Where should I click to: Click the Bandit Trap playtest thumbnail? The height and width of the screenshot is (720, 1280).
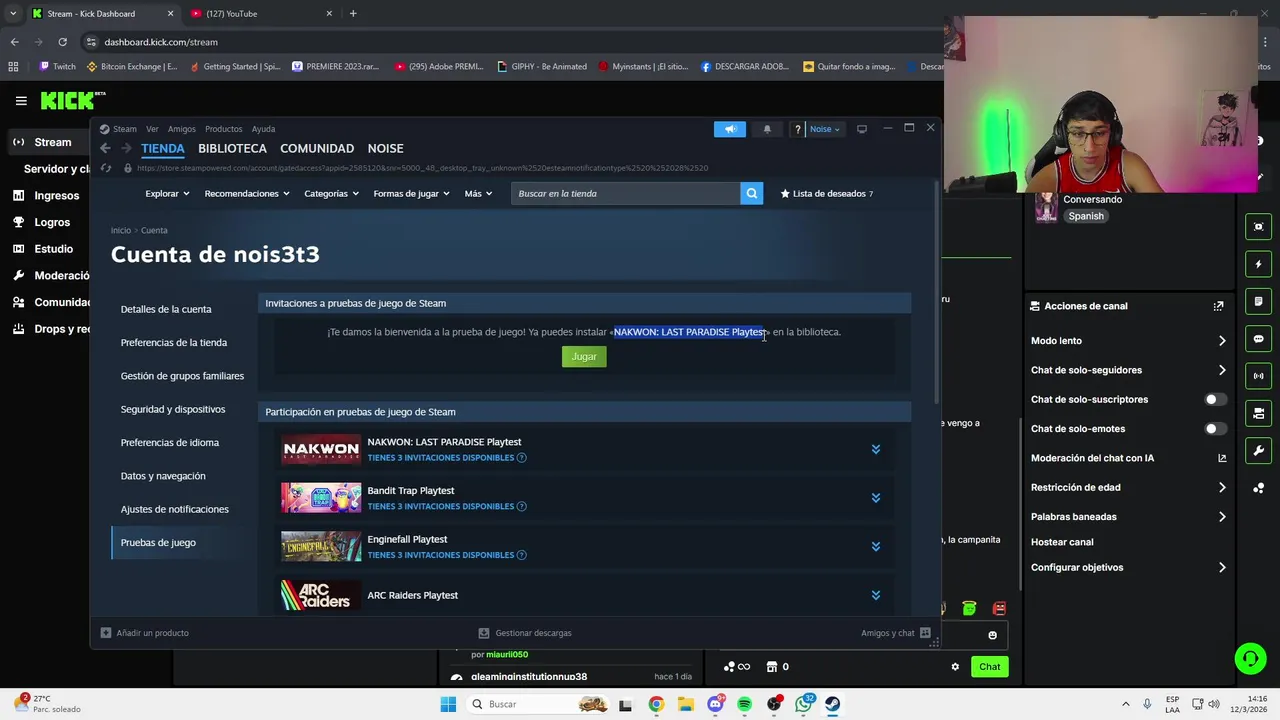(x=321, y=498)
